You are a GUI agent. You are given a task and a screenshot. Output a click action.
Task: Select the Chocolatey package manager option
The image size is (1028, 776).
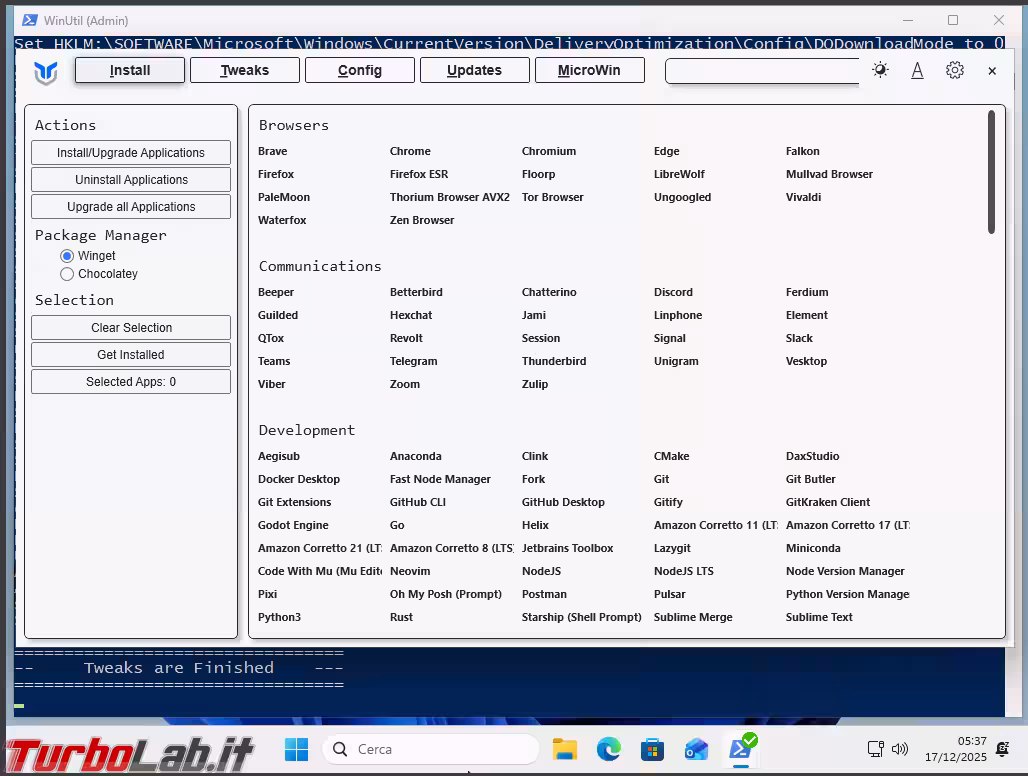click(x=68, y=274)
